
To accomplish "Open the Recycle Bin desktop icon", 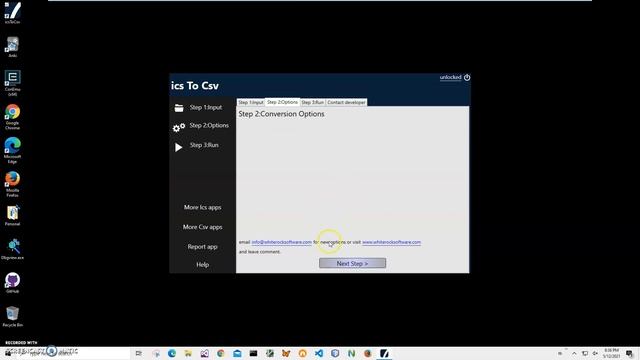I will [13, 316].
